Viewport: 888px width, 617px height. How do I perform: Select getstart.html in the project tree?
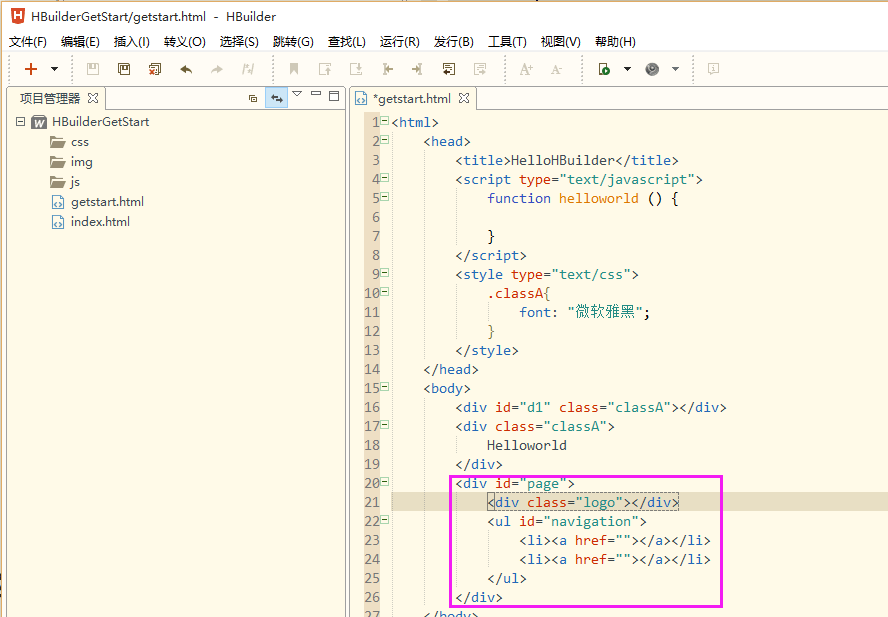click(x=108, y=202)
